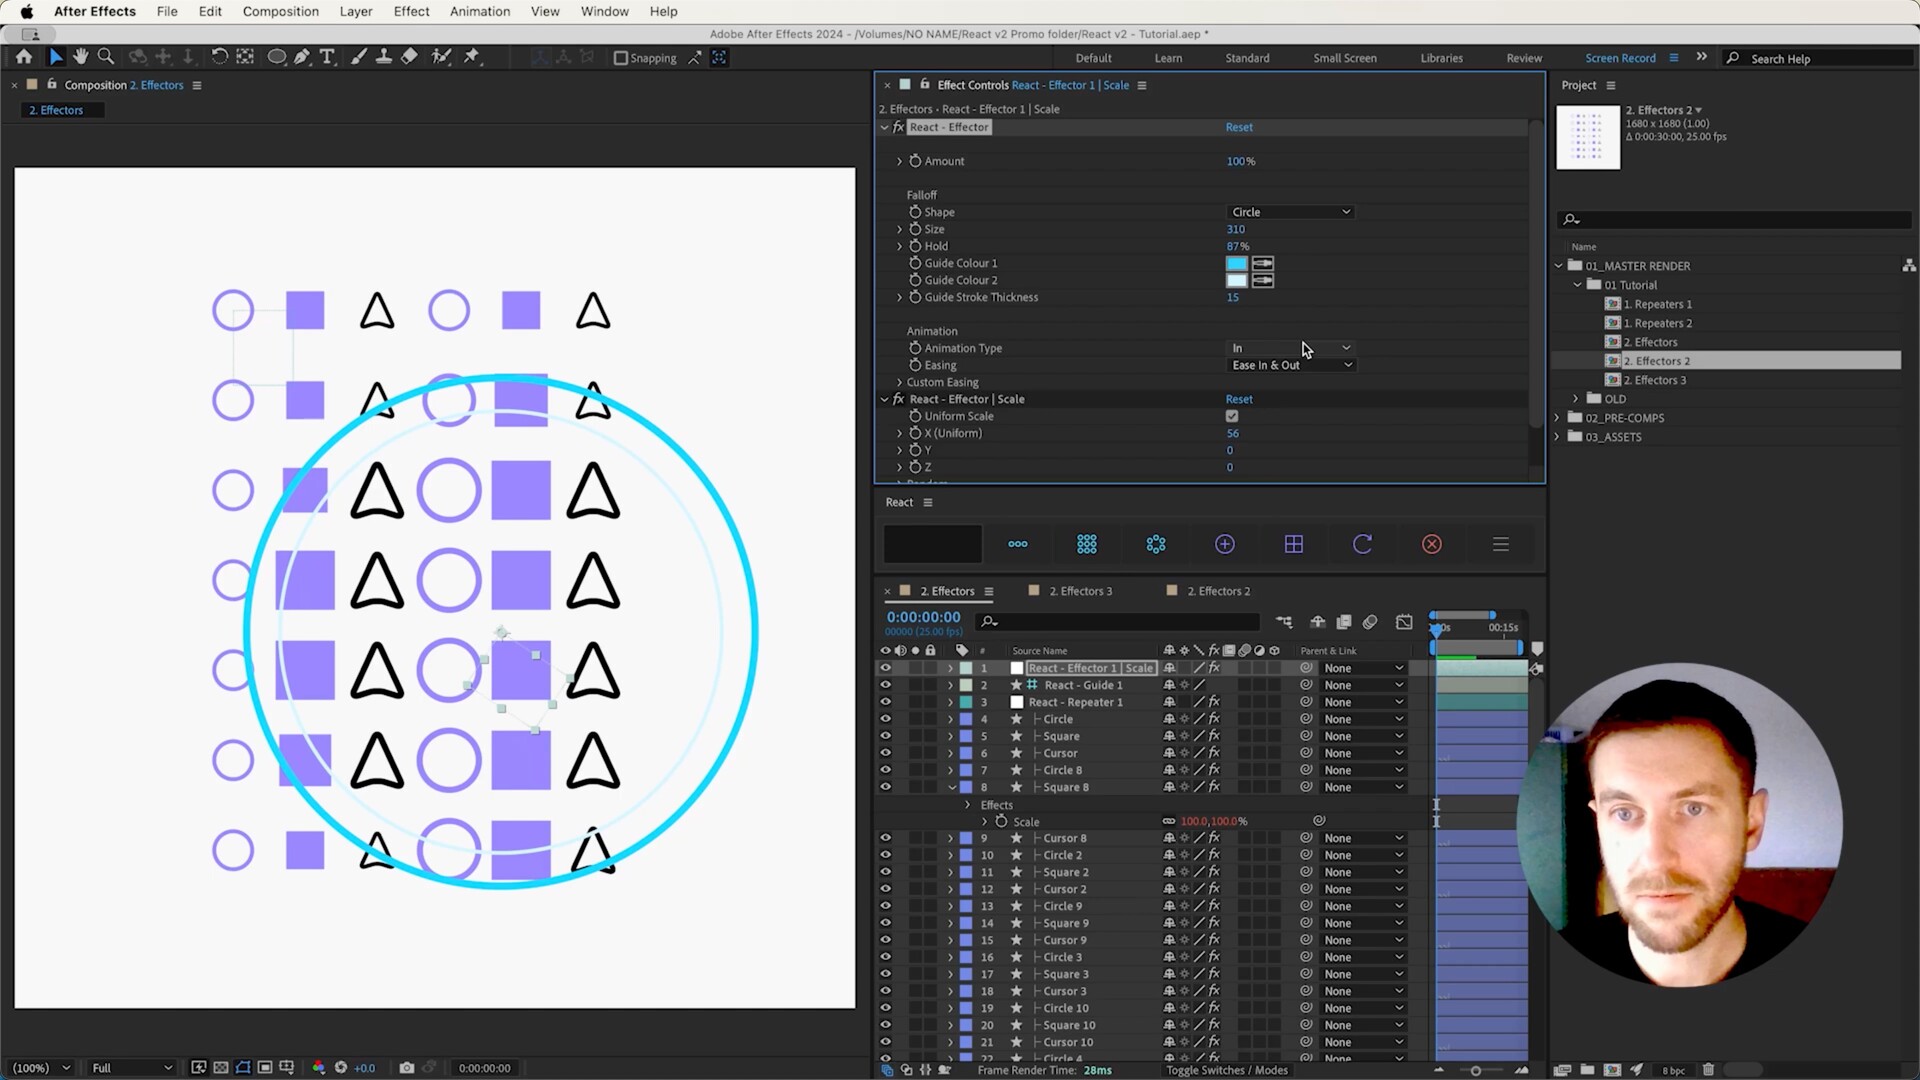Viewport: 1920px width, 1080px height.
Task: Select the Zoom tool
Action: (106, 57)
